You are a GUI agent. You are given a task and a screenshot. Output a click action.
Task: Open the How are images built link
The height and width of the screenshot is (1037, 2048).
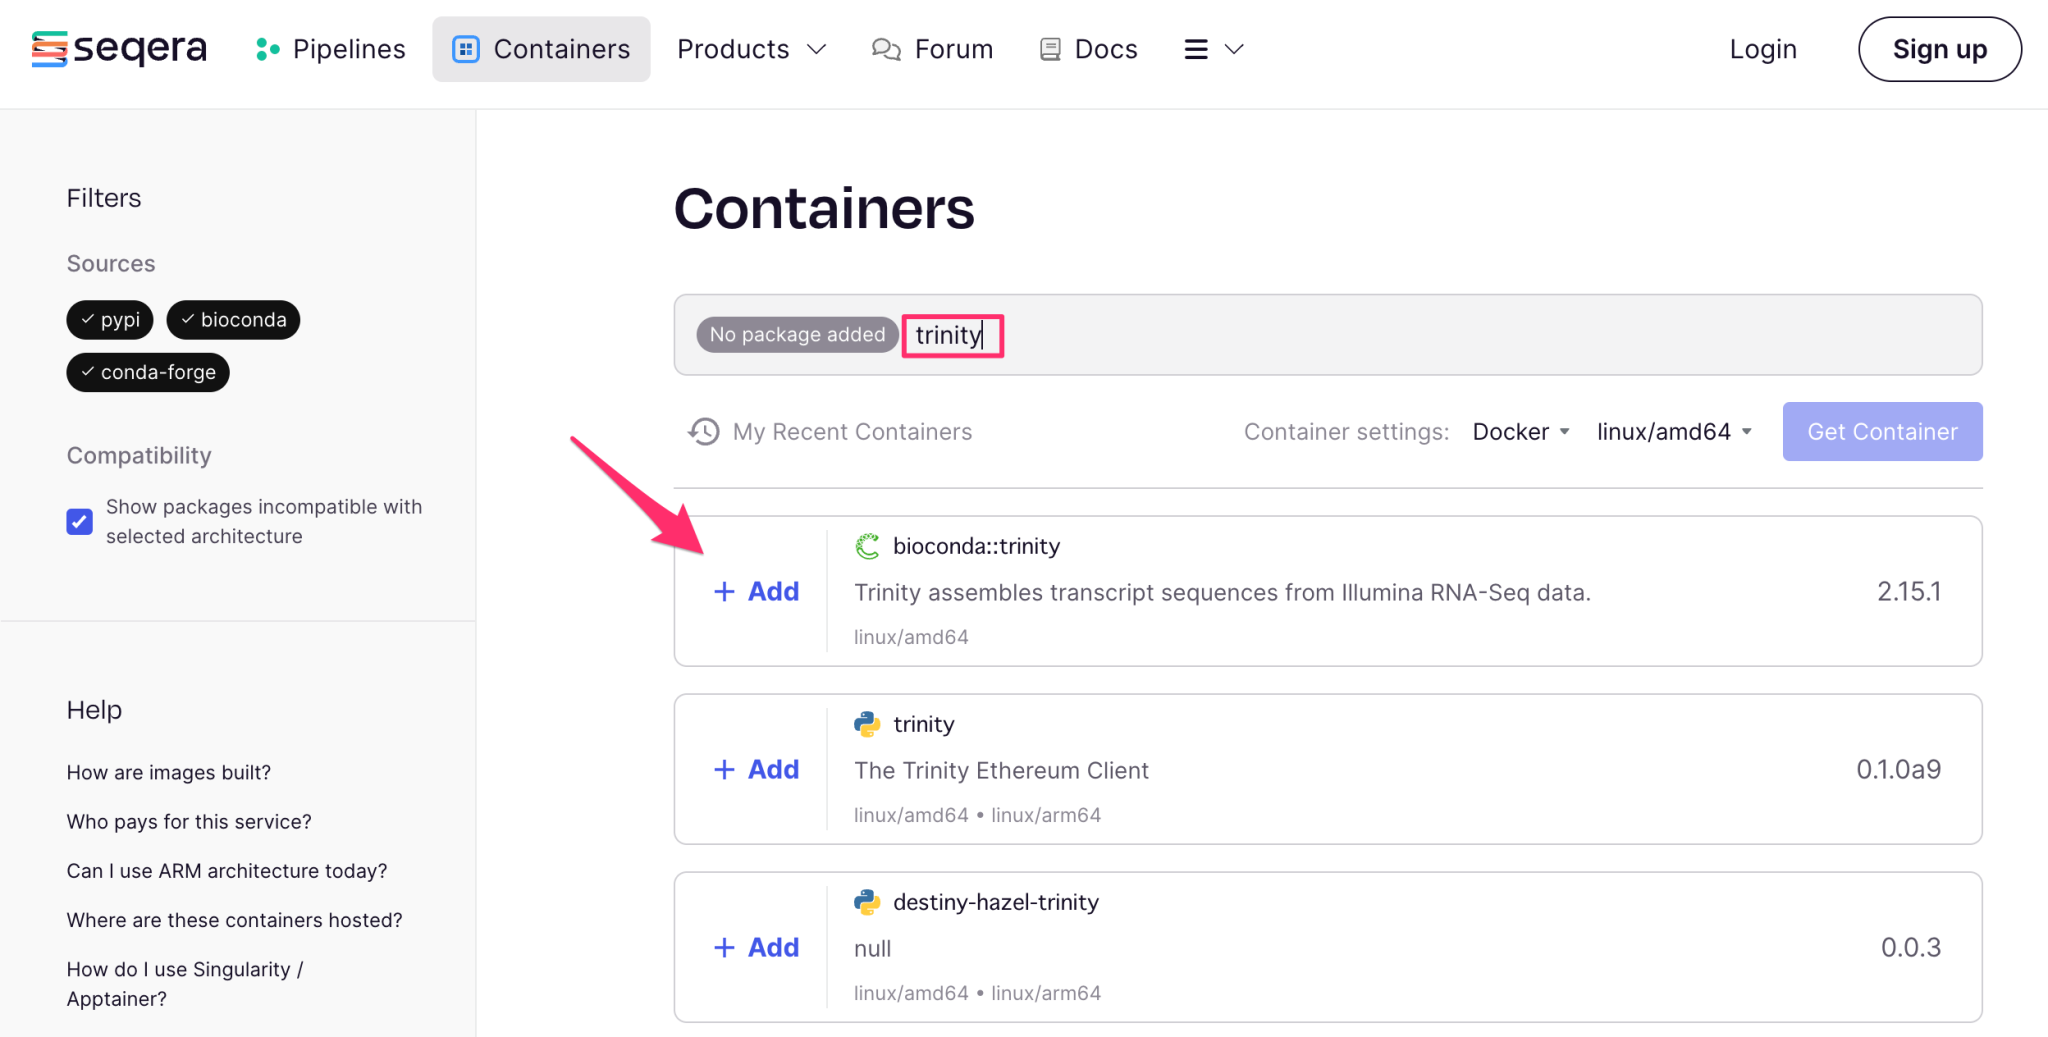coord(168,772)
